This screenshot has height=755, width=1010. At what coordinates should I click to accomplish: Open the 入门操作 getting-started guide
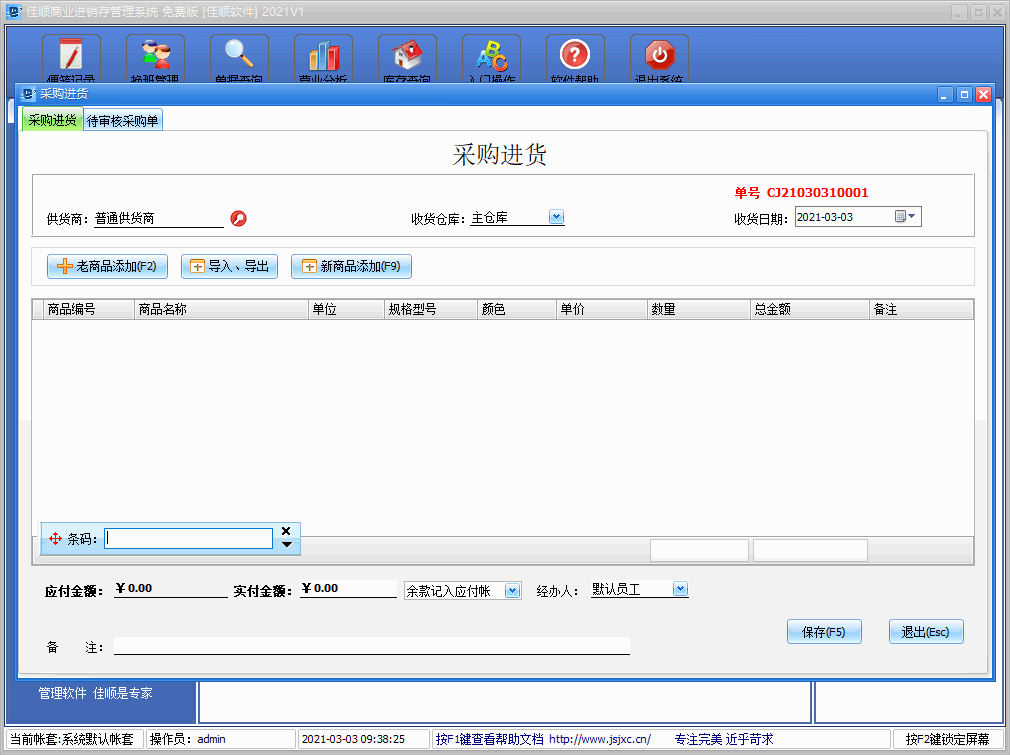pyautogui.click(x=489, y=58)
